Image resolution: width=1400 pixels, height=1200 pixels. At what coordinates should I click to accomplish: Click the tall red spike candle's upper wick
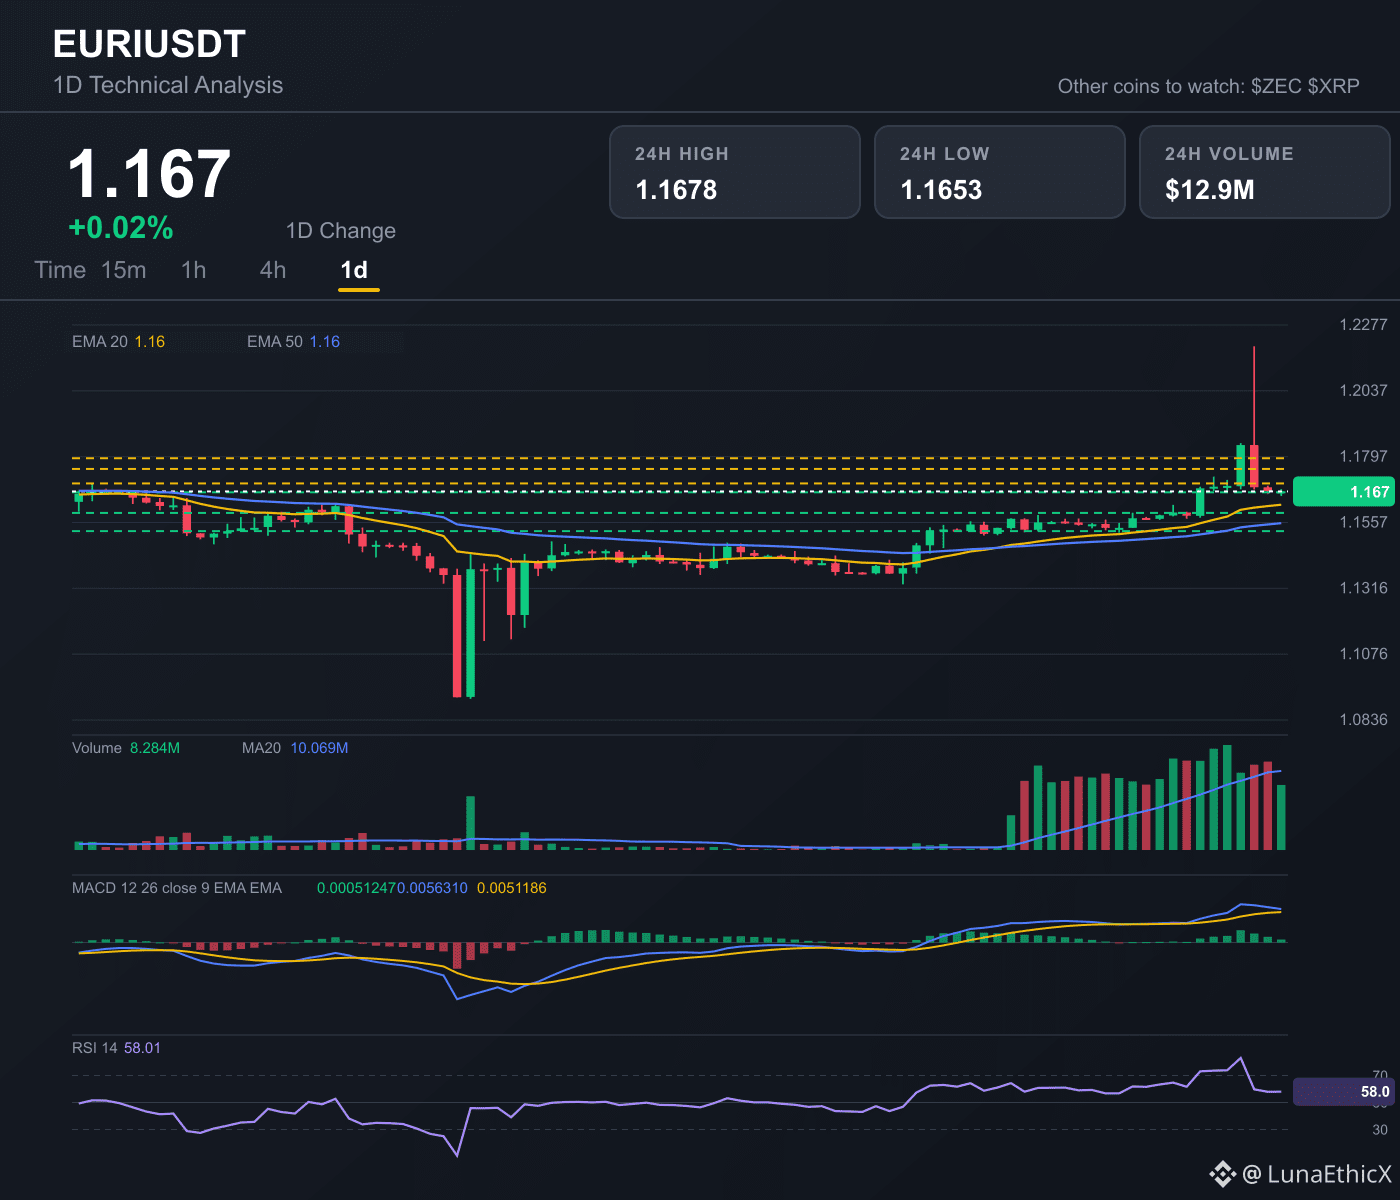tap(1254, 395)
